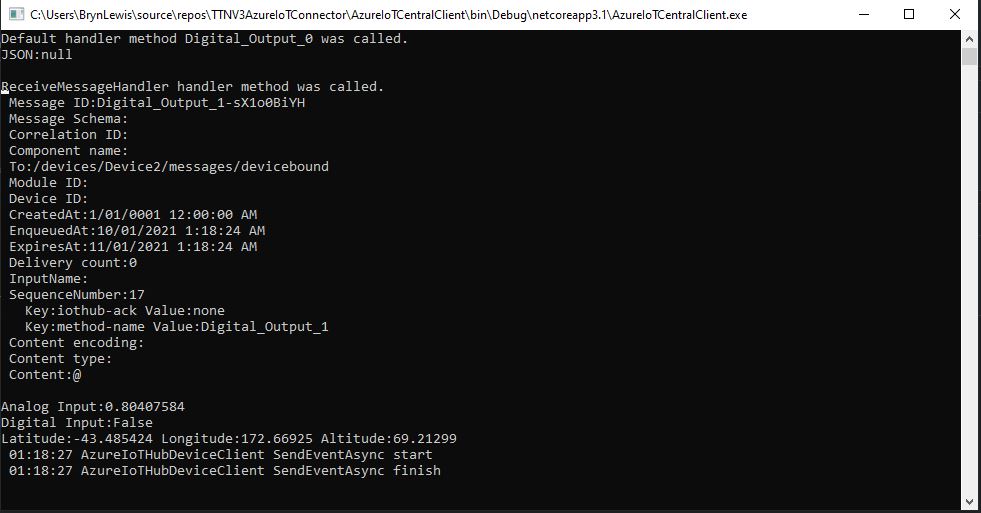Click the SequenceNumber:17 line
This screenshot has height=513, width=981.
coord(77,295)
